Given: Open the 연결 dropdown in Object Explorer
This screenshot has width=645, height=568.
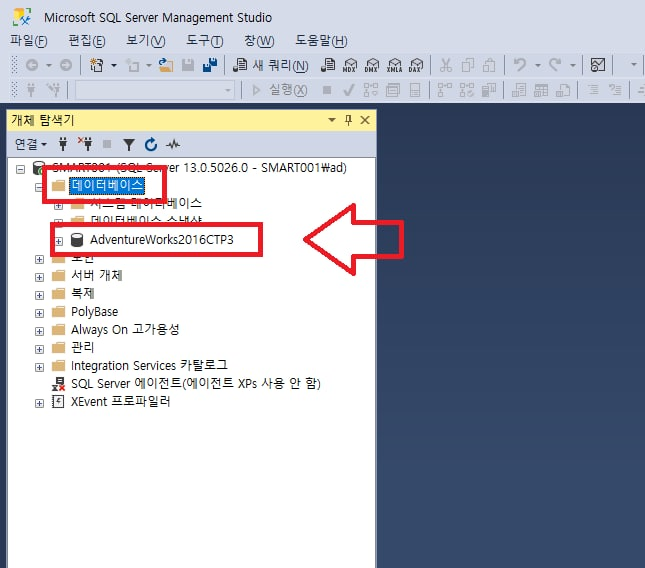Looking at the screenshot, I should (30, 144).
